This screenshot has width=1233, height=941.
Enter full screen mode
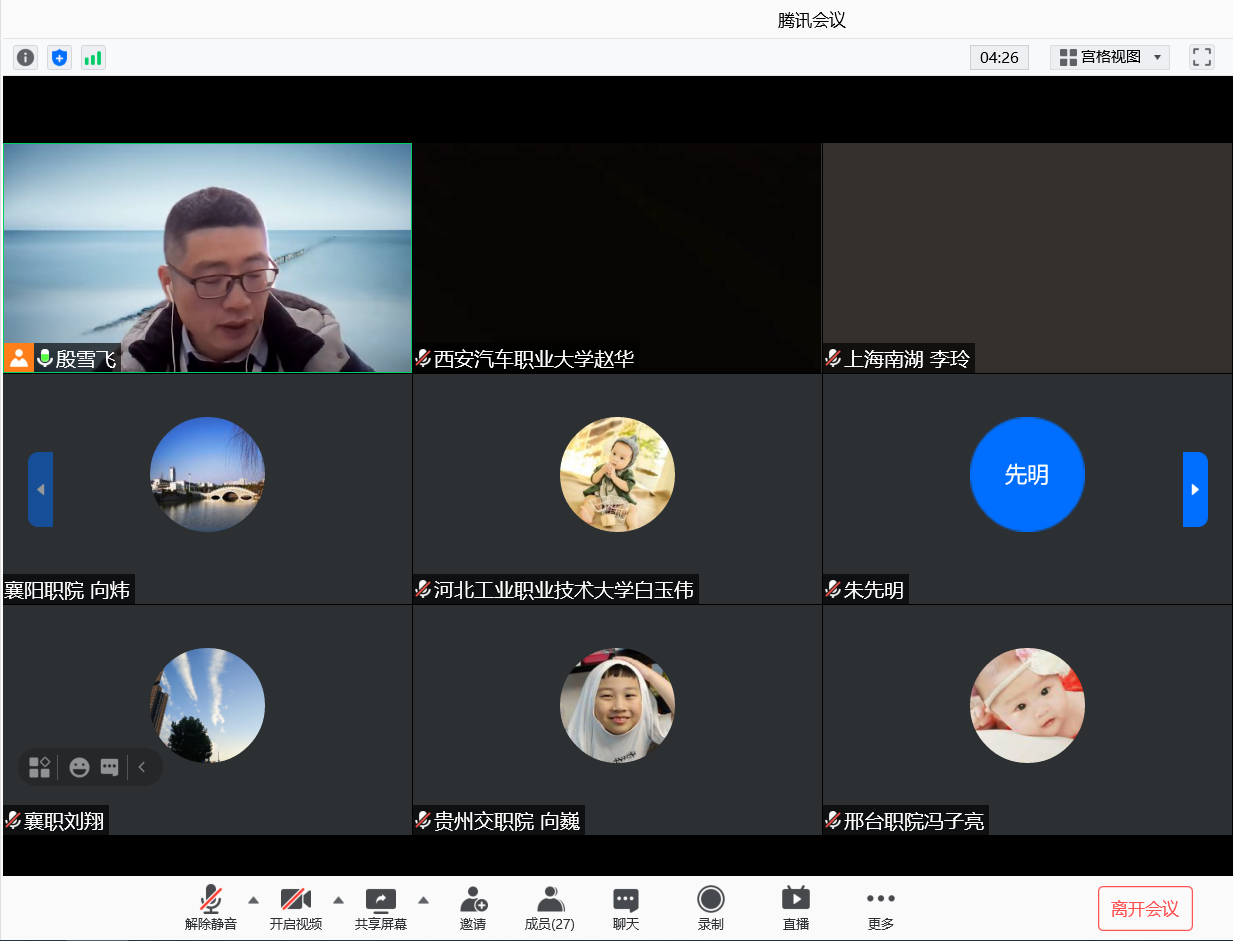tap(1201, 57)
